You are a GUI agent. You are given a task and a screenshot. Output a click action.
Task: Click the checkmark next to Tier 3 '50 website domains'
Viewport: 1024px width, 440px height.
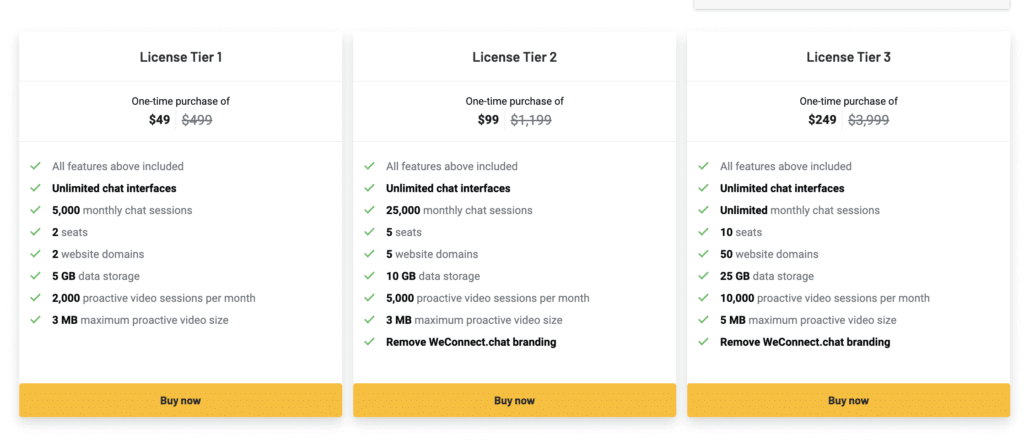(703, 254)
